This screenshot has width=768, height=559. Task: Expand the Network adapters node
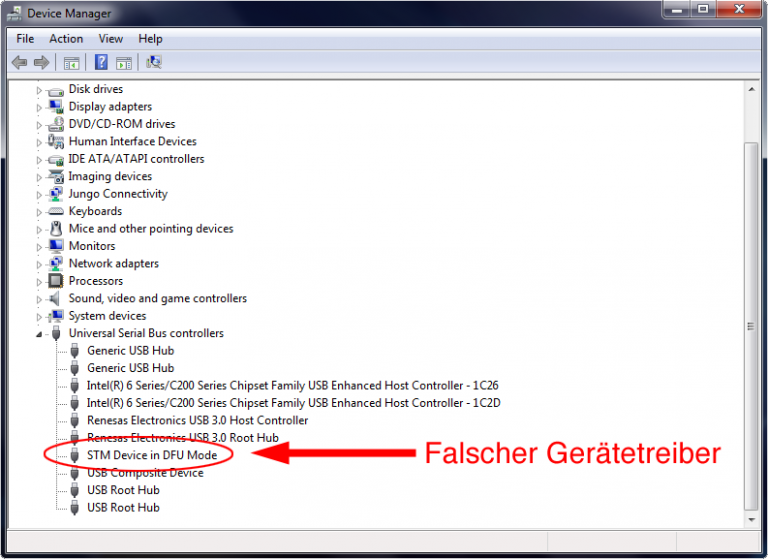pos(39,265)
